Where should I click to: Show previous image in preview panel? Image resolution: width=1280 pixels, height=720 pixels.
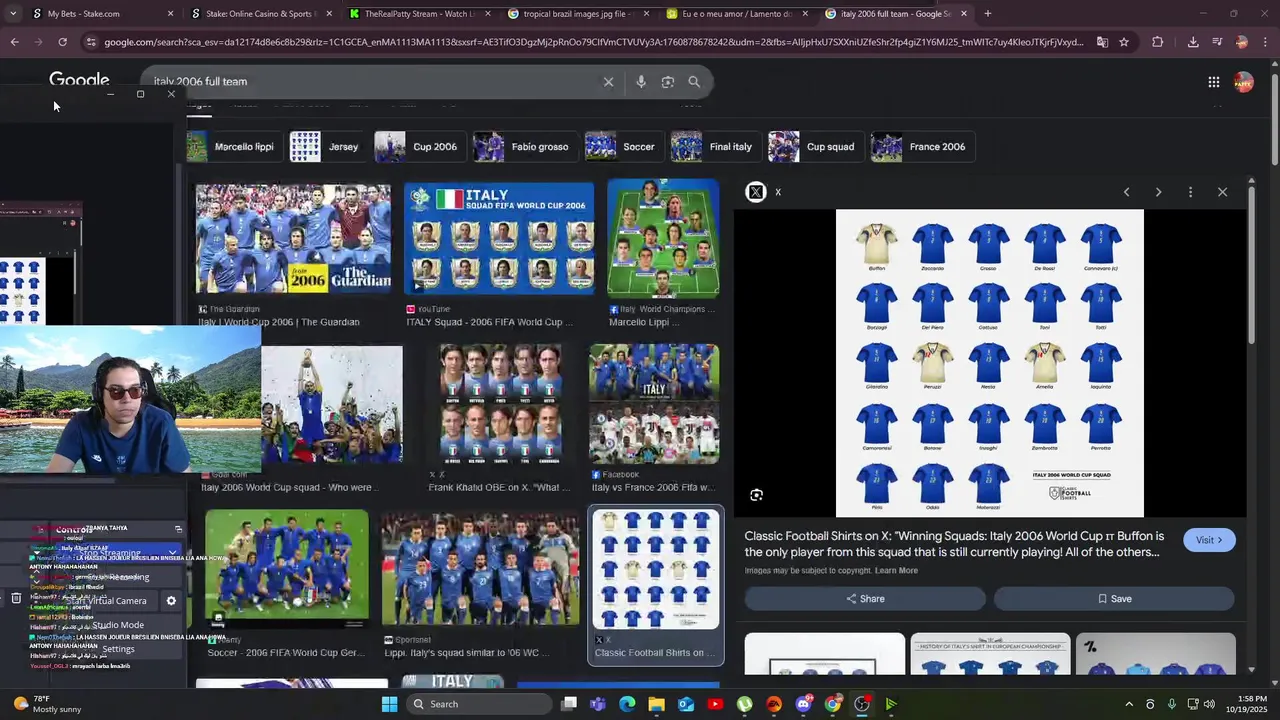click(x=1126, y=192)
